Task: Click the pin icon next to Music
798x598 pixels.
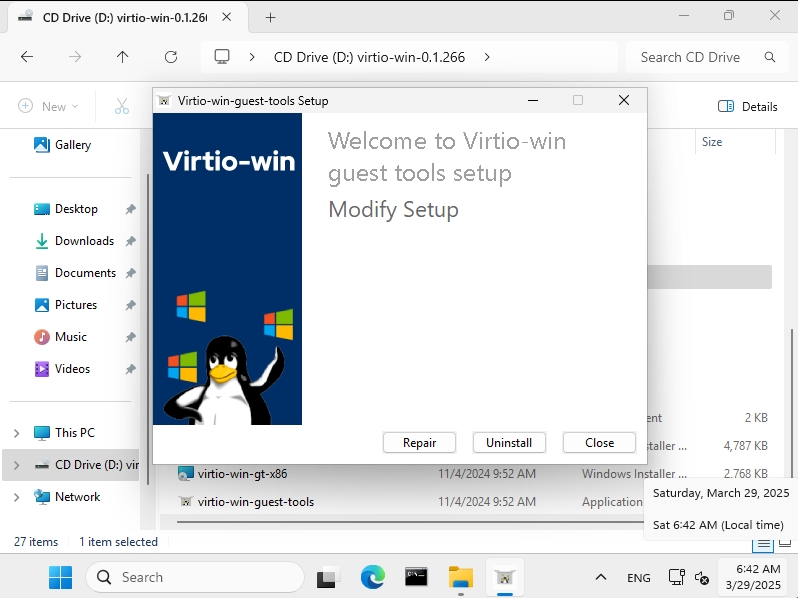Action: [x=131, y=337]
